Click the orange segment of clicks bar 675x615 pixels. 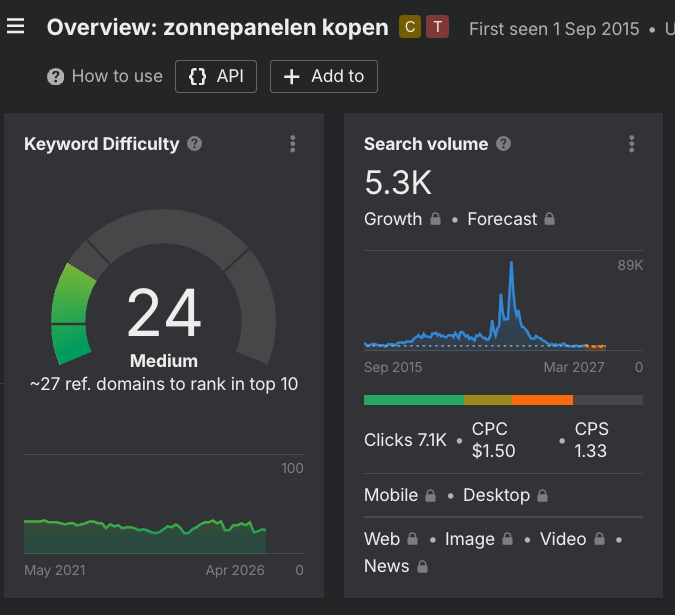[x=542, y=400]
